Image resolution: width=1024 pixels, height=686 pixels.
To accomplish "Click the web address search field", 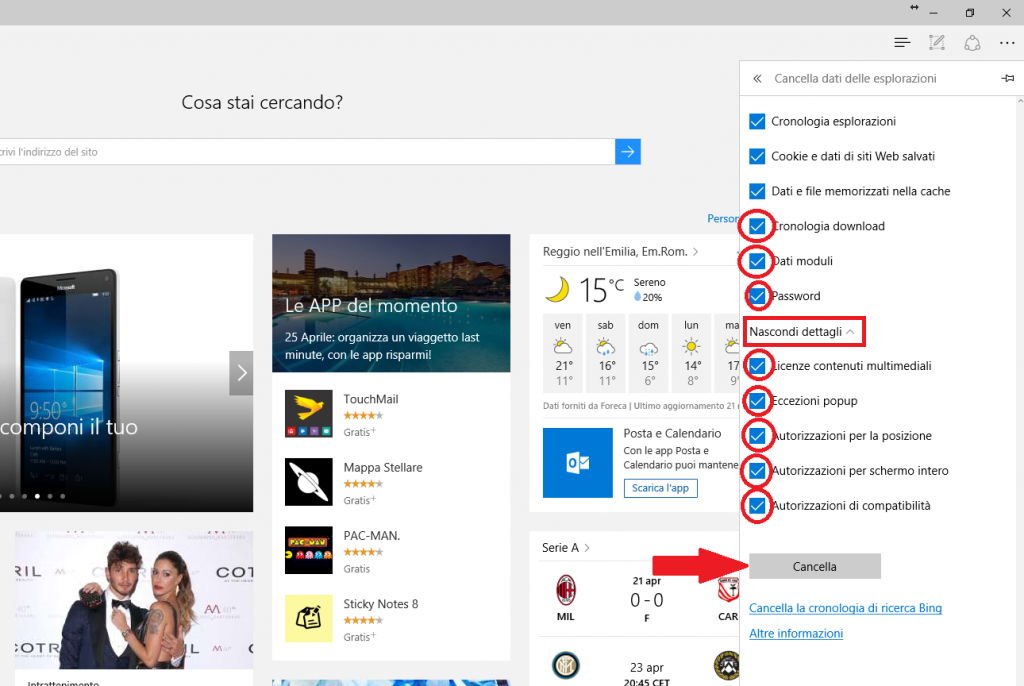I will [300, 152].
